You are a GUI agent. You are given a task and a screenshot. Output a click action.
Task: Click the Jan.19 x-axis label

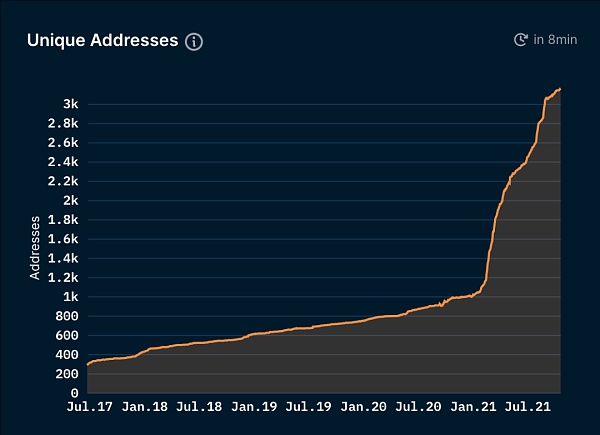click(x=254, y=407)
